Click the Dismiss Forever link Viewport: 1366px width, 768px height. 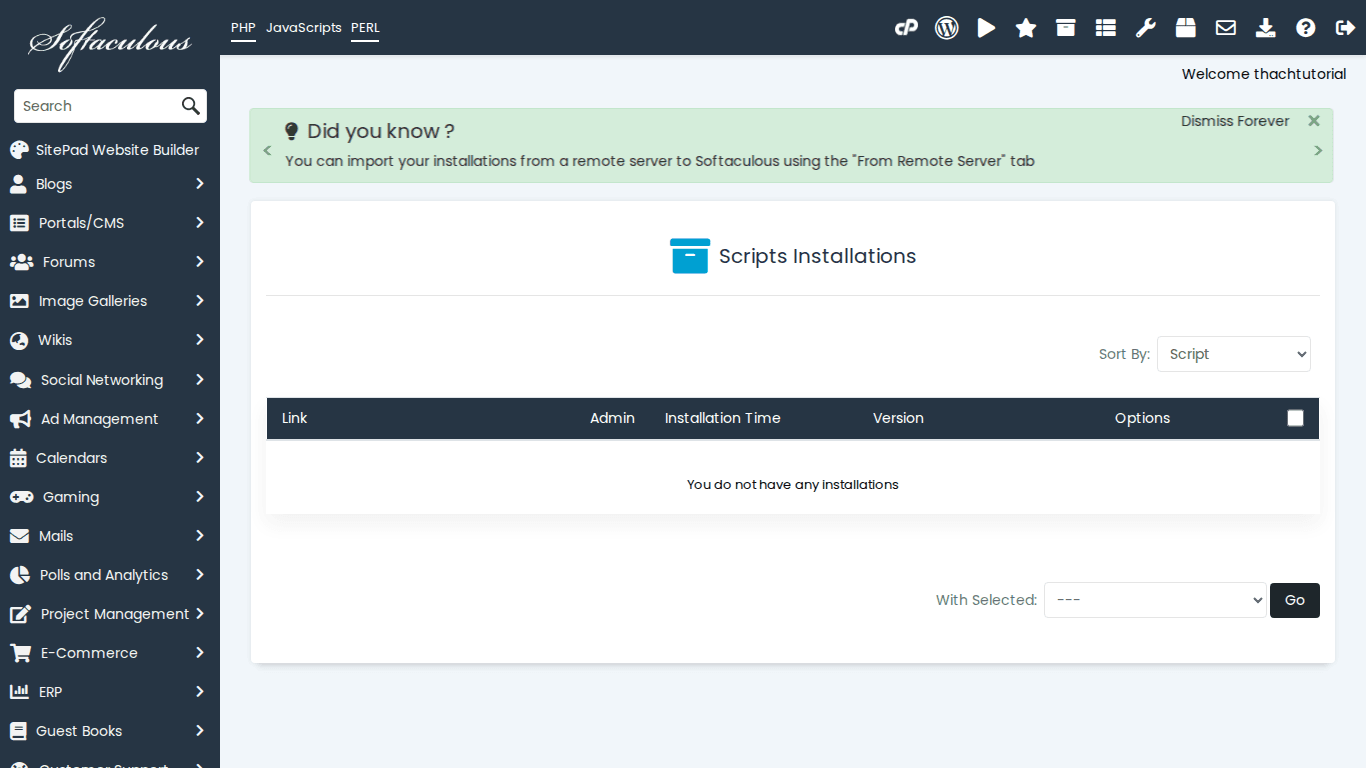click(x=1235, y=120)
